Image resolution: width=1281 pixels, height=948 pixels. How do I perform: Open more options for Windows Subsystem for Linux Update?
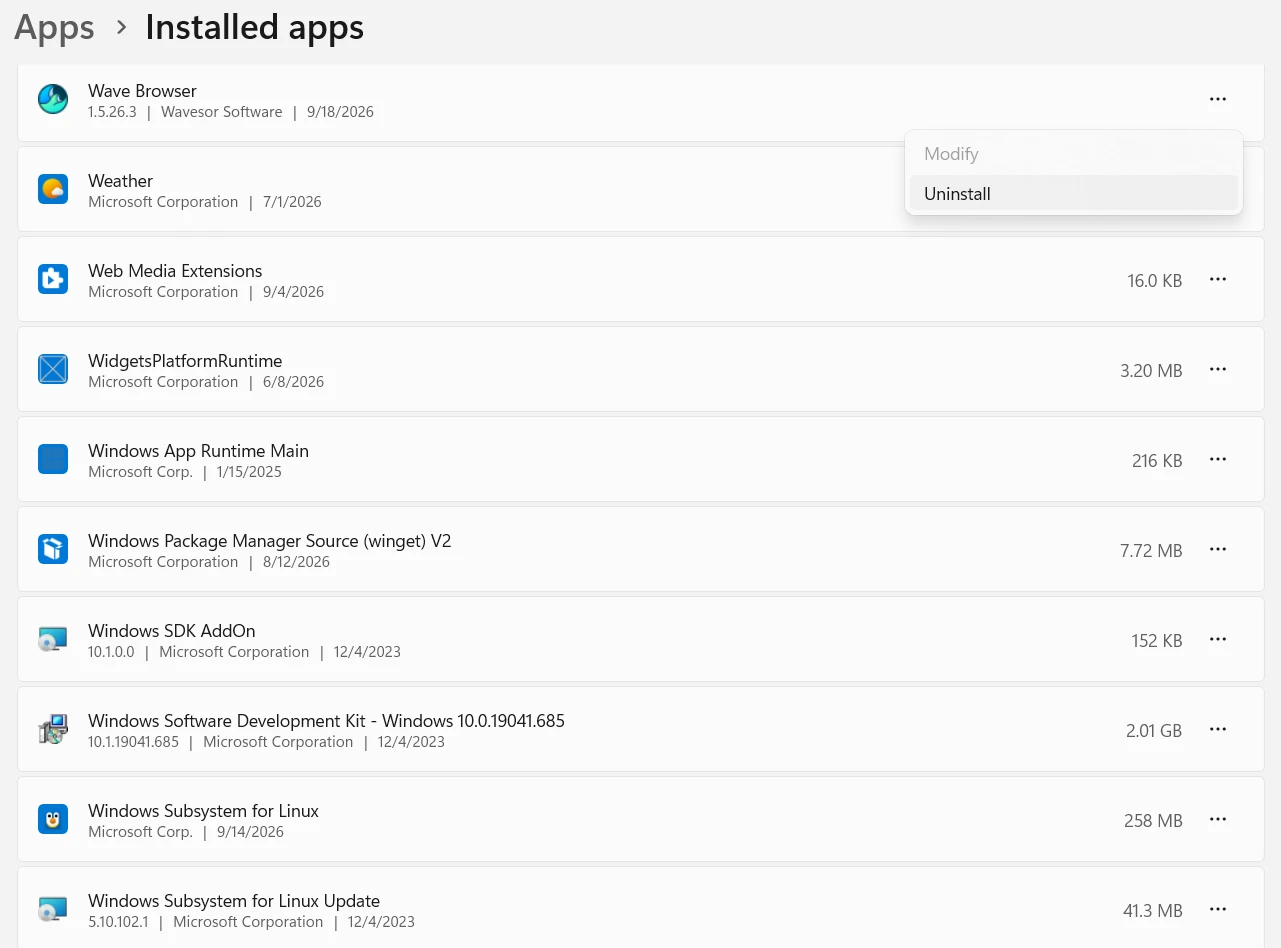point(1217,909)
